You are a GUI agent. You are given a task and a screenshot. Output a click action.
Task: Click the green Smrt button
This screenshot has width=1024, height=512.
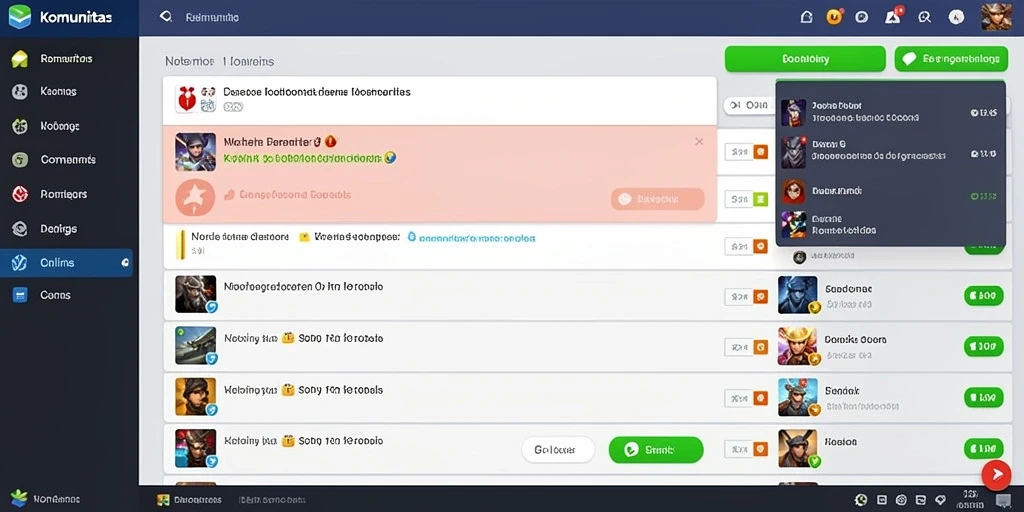[x=656, y=450]
